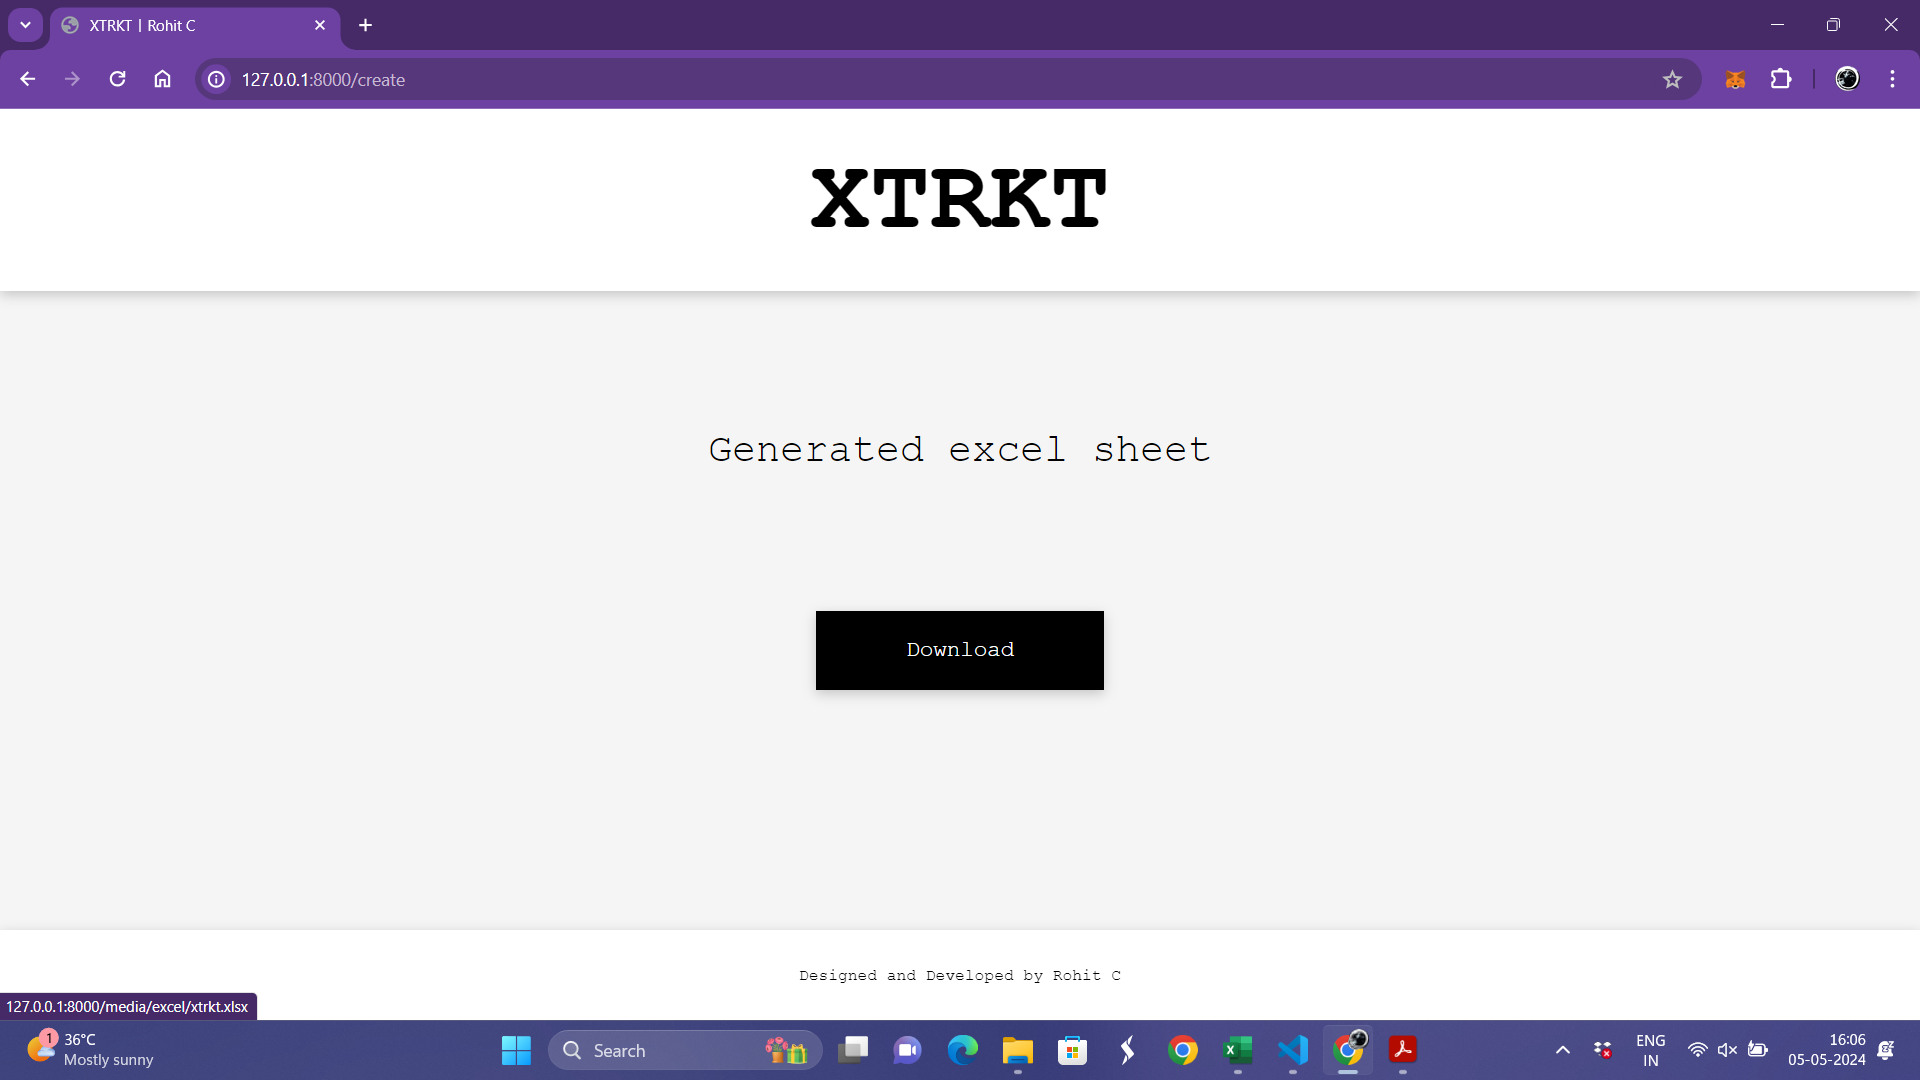The image size is (1920, 1080).
Task: Bookmark this page with star icon
Action: (1672, 79)
